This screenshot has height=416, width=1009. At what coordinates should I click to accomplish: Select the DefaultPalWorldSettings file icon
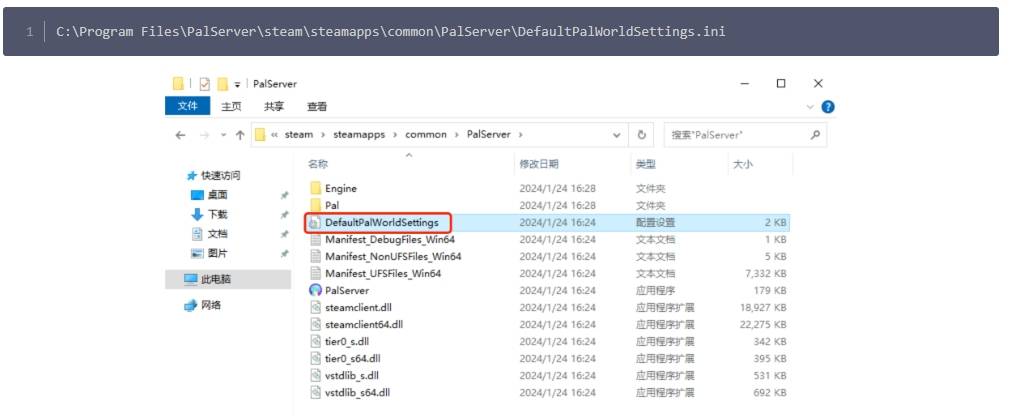tap(315, 222)
